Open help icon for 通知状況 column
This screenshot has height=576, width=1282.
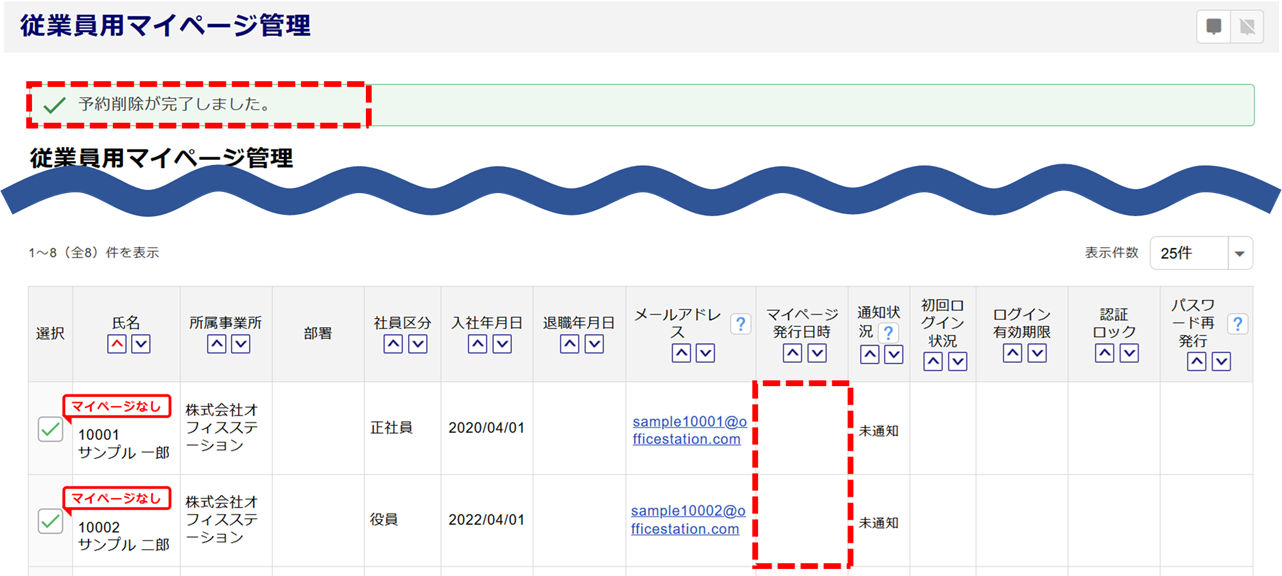[x=887, y=332]
